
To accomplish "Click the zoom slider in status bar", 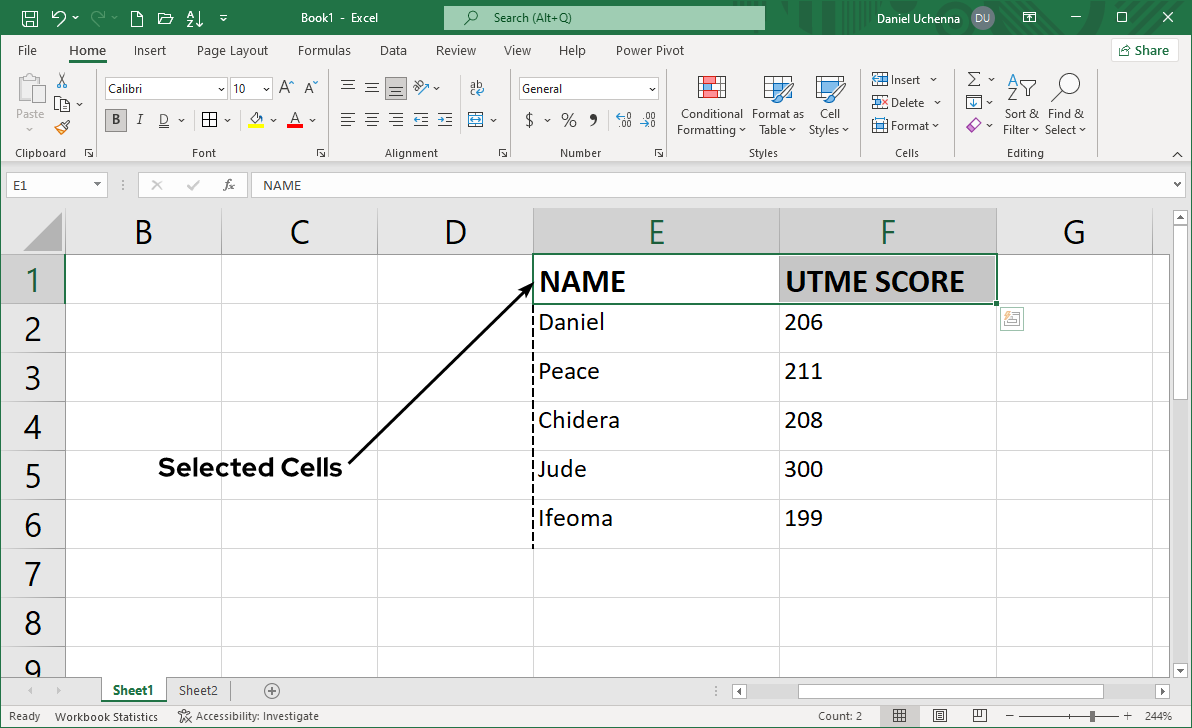I will pos(1091,716).
